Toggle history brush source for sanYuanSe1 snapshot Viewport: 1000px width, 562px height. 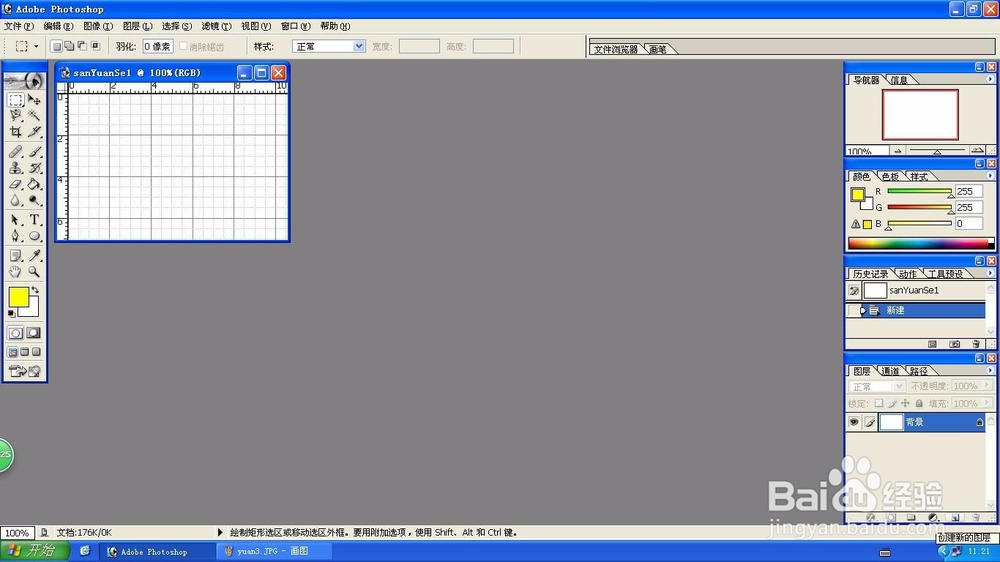(853, 290)
